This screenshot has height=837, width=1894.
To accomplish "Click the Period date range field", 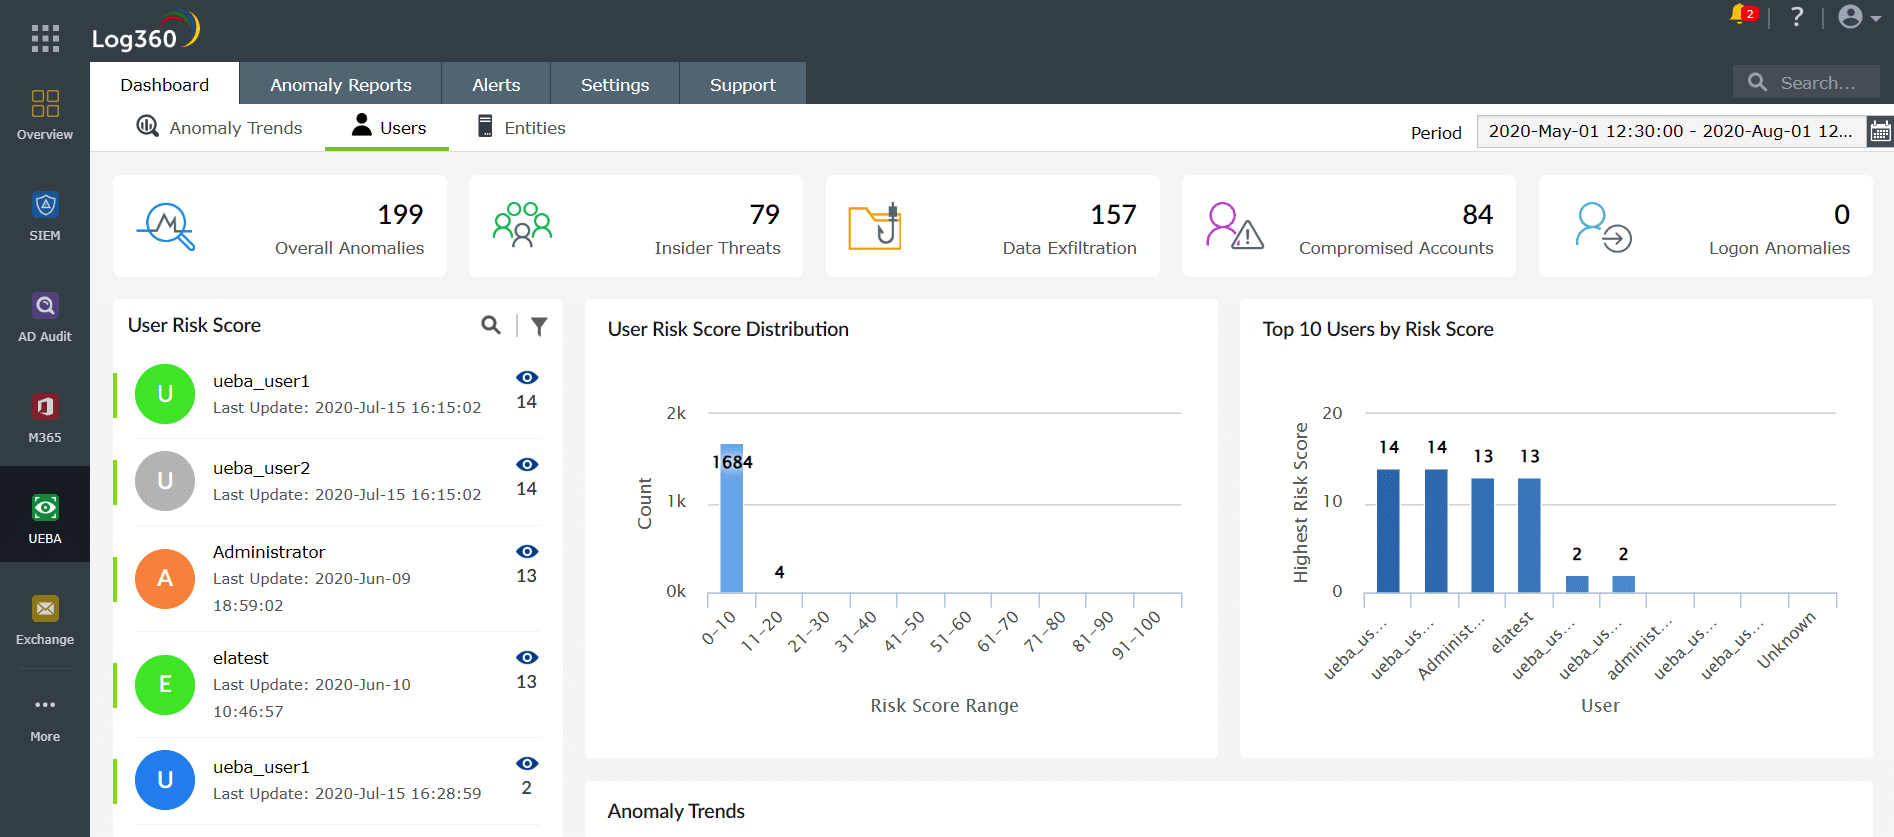I will tap(1671, 132).
